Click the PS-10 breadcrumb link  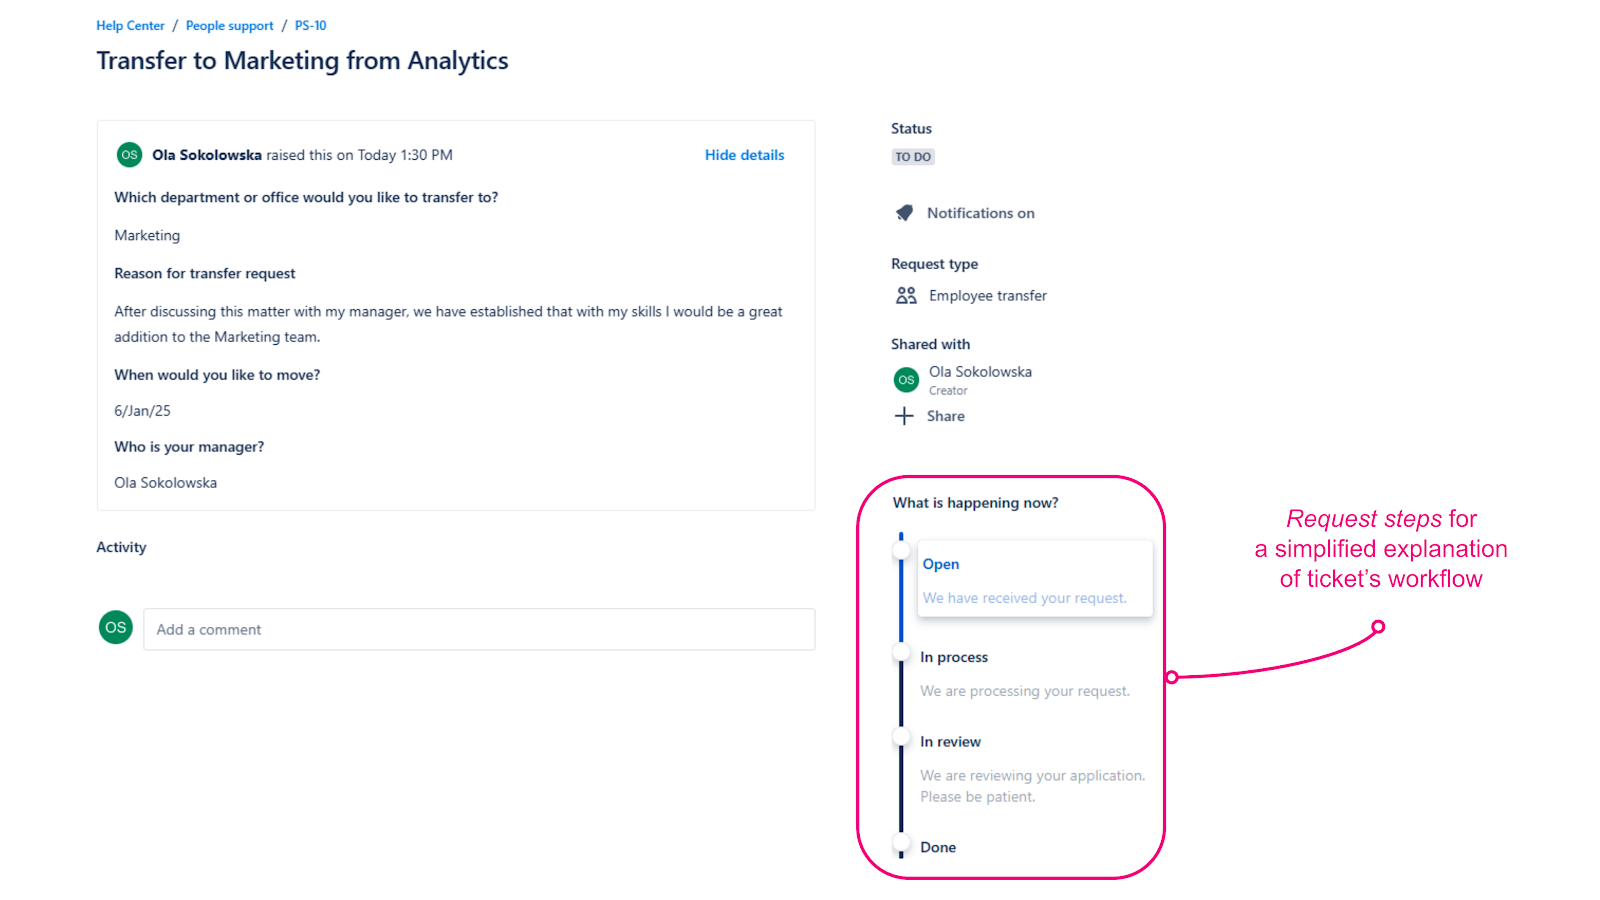coord(310,25)
